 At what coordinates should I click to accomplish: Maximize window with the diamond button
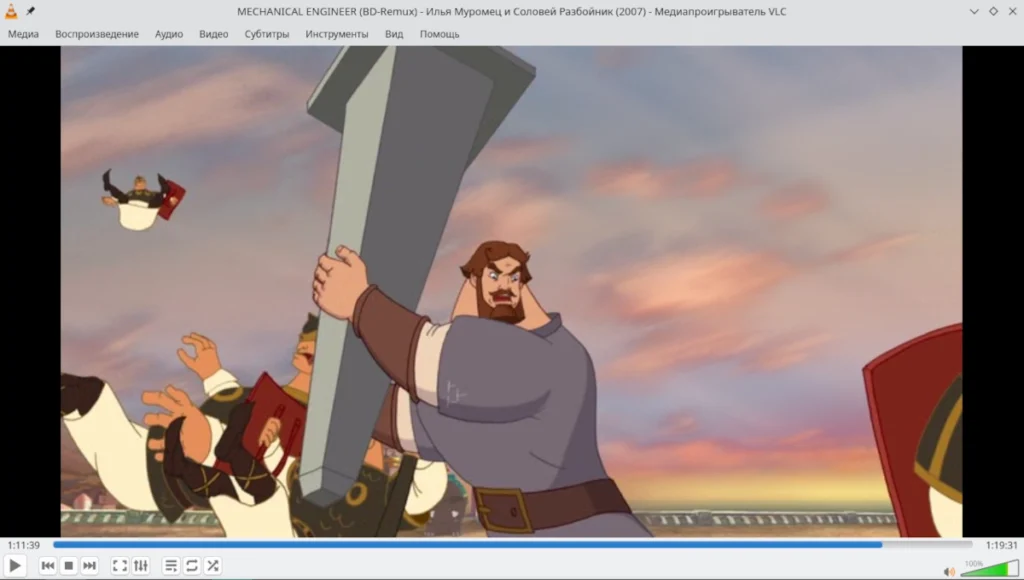pos(993,11)
